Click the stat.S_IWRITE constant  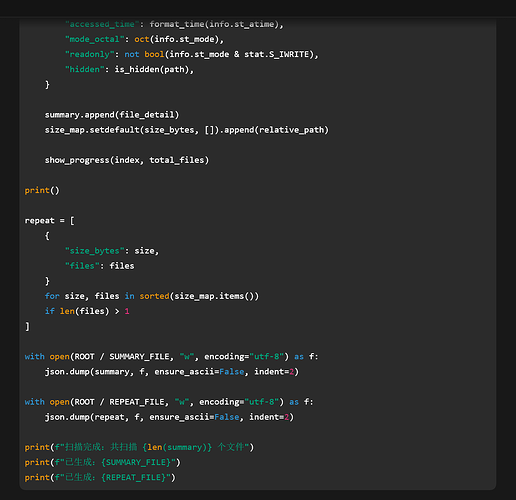click(277, 54)
